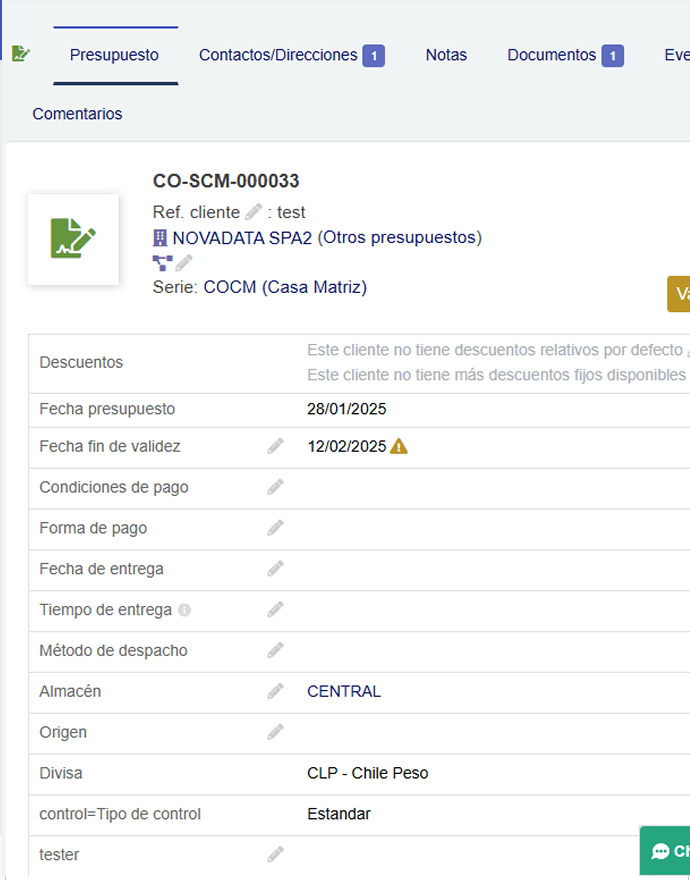Click the Contactos/Direcciones badge count 1
This screenshot has width=690, height=880.
374,56
